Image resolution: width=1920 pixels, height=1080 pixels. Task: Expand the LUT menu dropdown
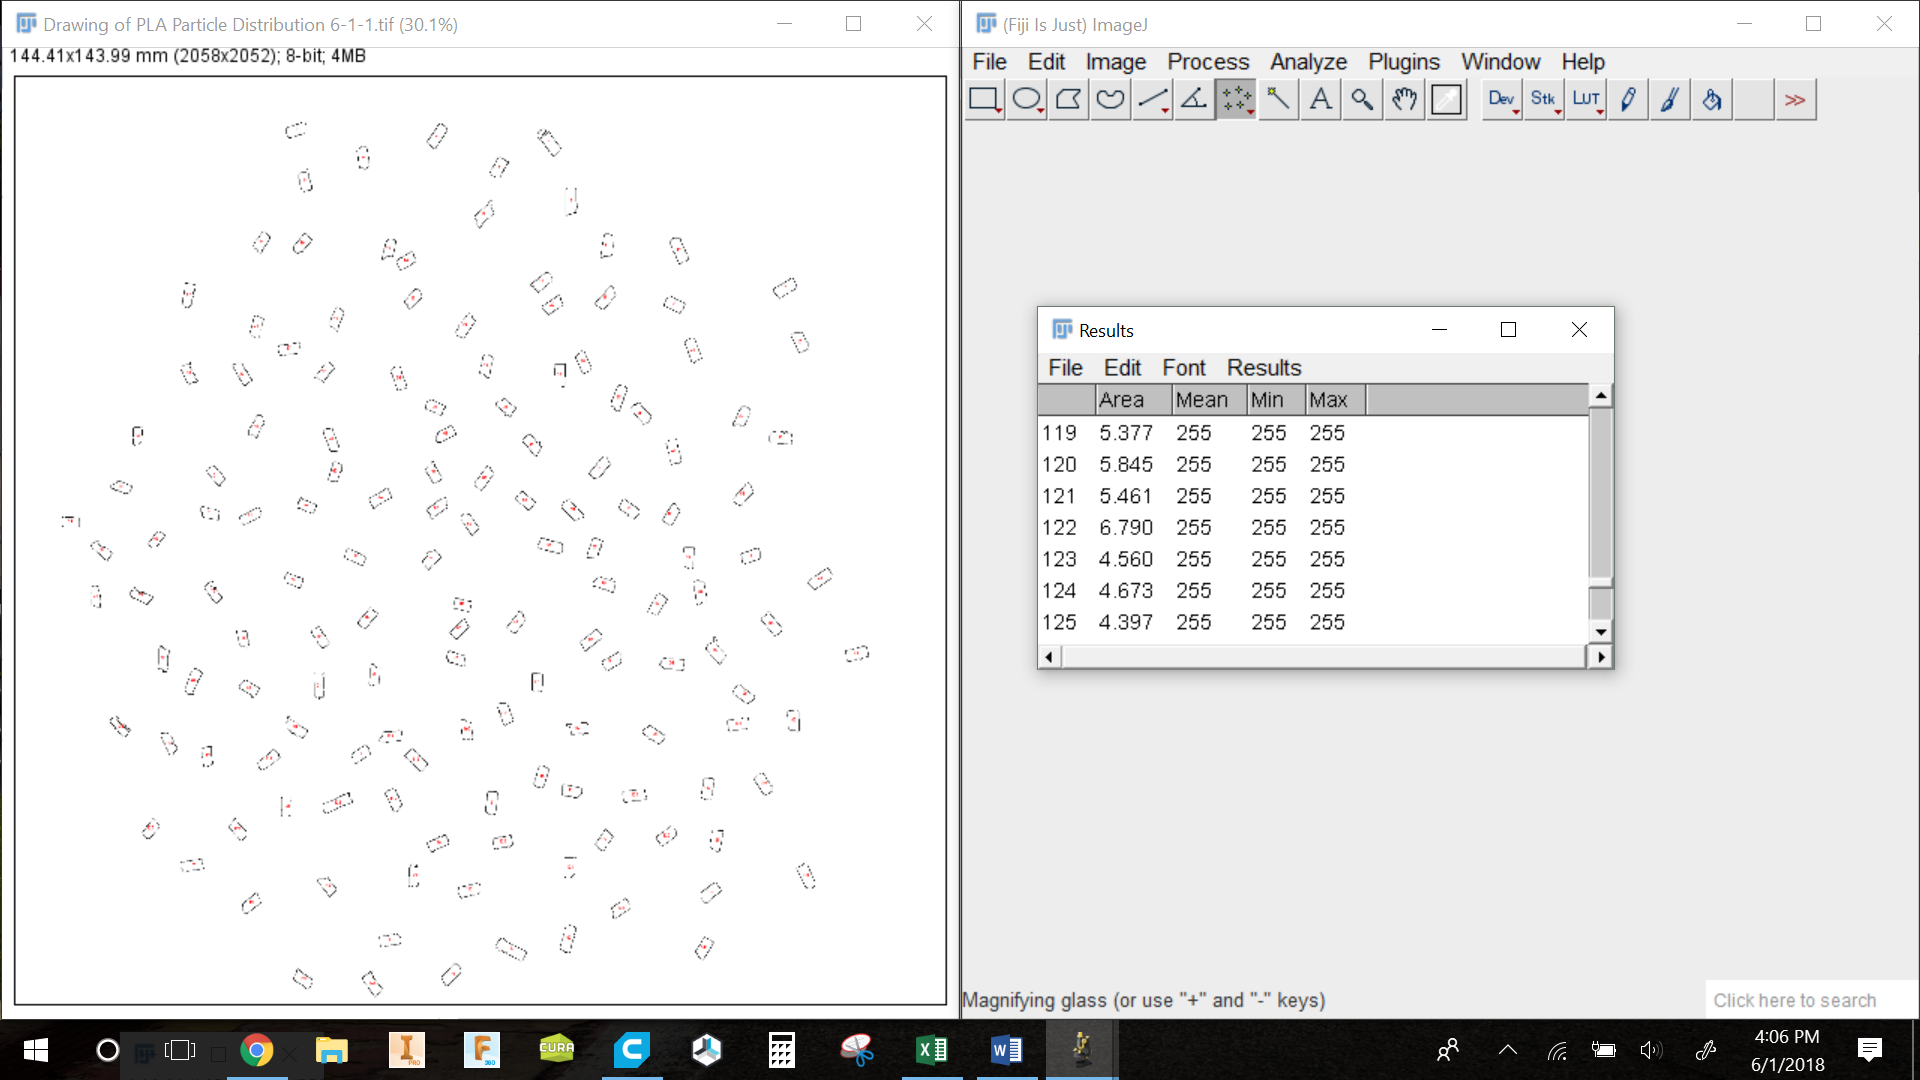point(1586,99)
